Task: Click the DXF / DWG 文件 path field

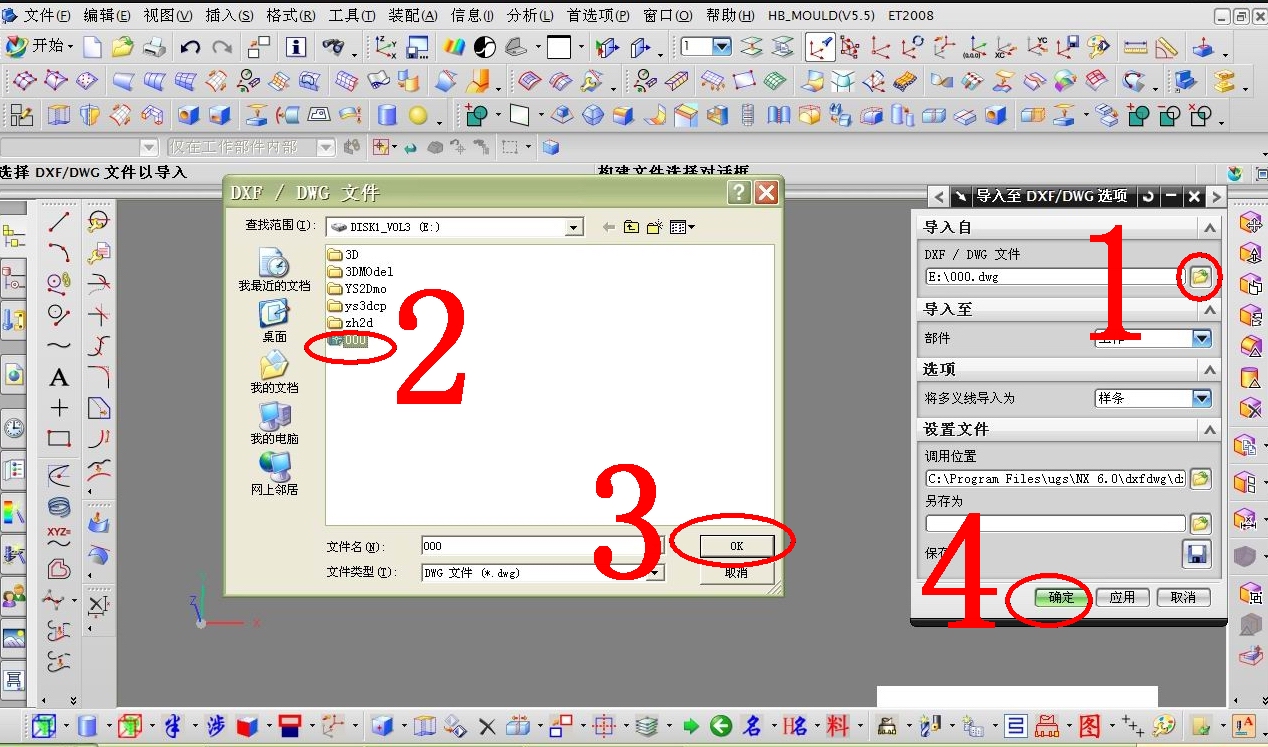Action: click(1055, 277)
